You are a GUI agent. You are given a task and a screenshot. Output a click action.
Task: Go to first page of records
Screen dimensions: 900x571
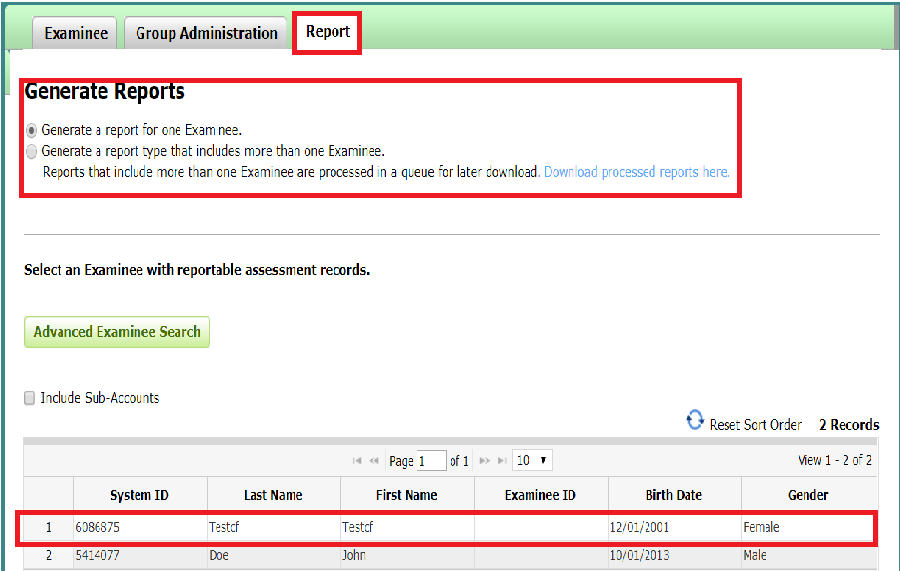tap(357, 461)
